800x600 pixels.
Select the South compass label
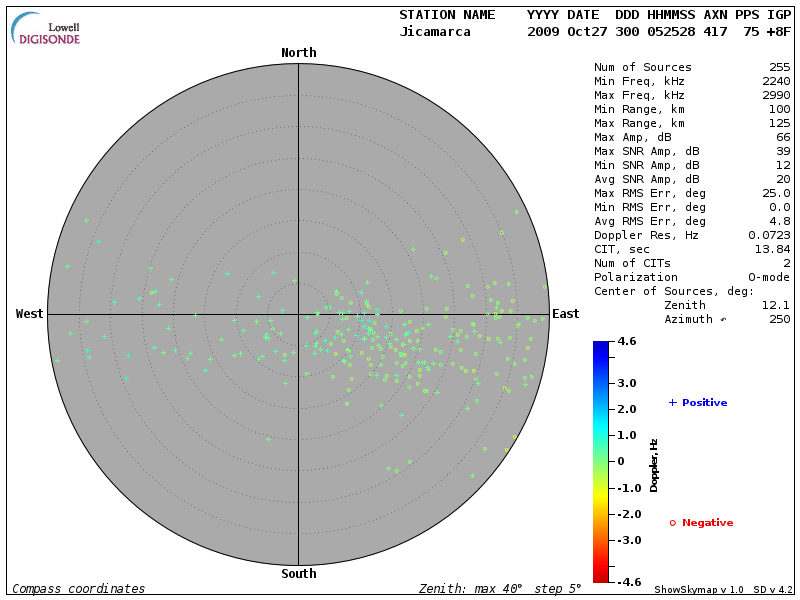(x=298, y=574)
